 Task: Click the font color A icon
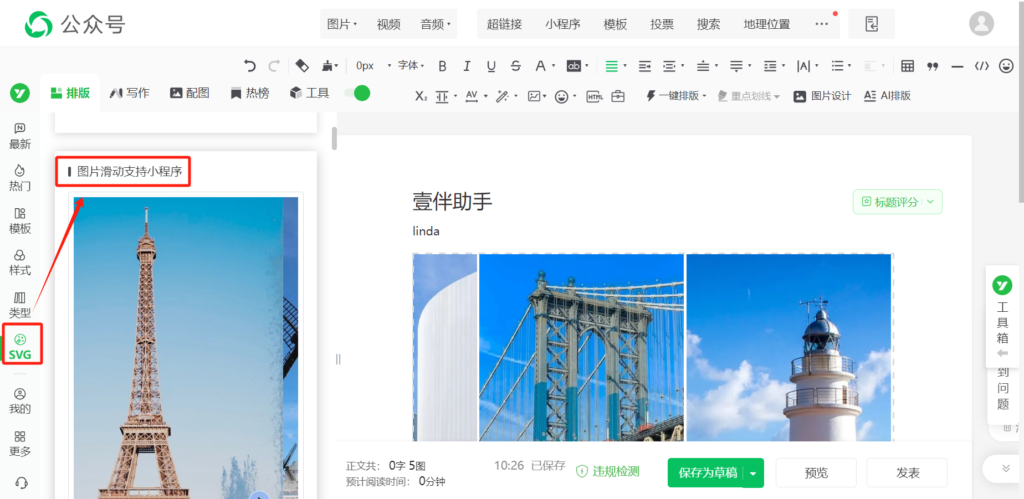pos(540,66)
